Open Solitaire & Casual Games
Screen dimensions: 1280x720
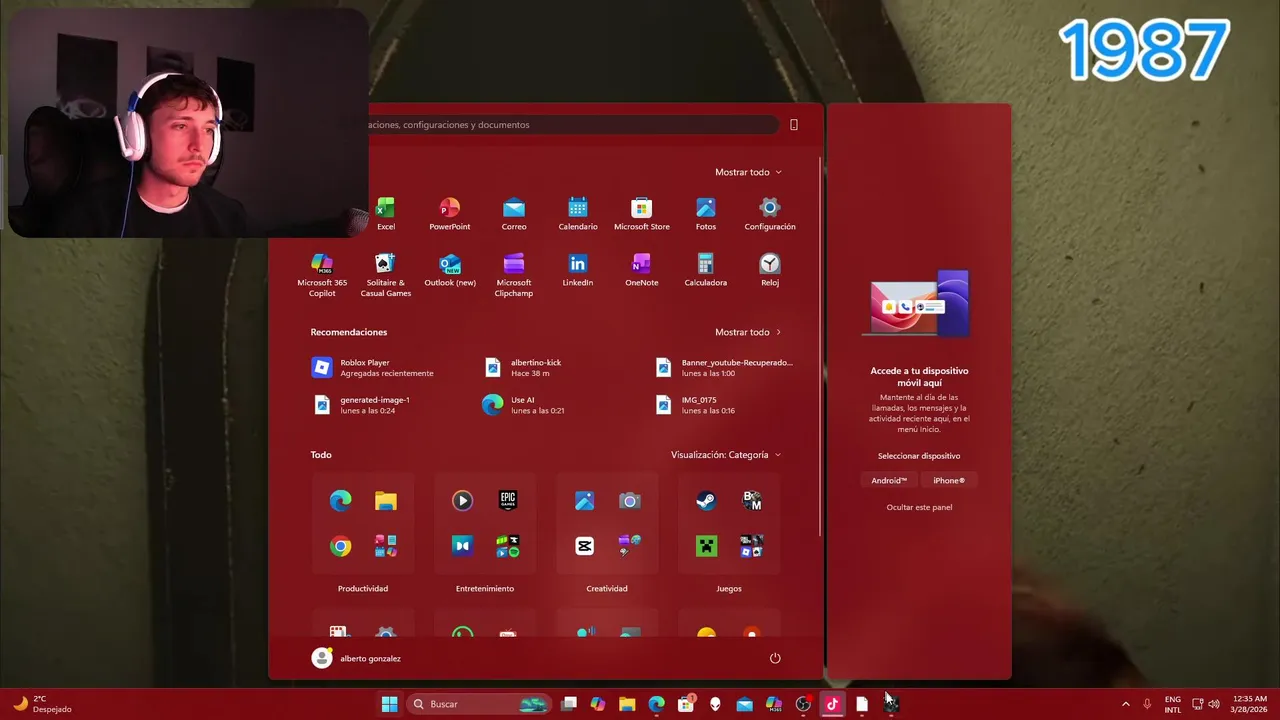[386, 275]
